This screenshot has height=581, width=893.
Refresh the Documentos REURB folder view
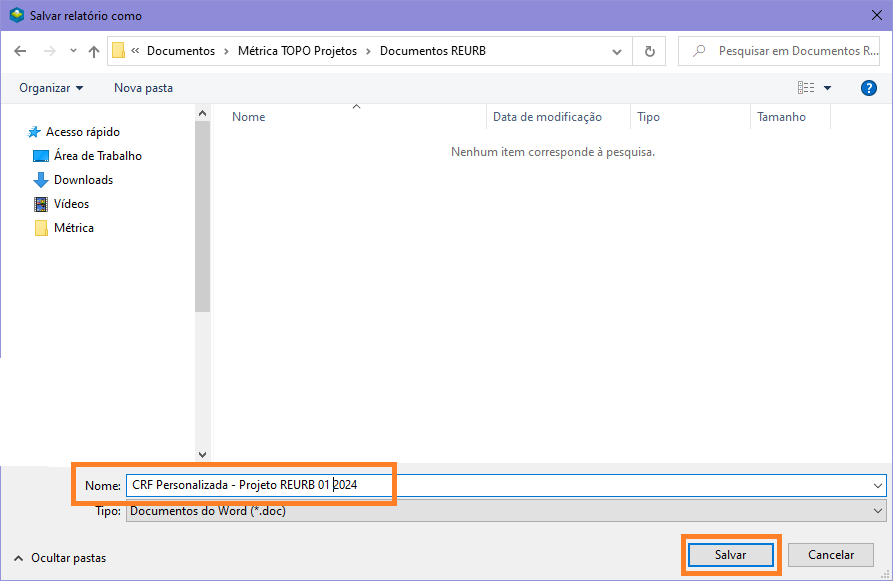coord(650,51)
